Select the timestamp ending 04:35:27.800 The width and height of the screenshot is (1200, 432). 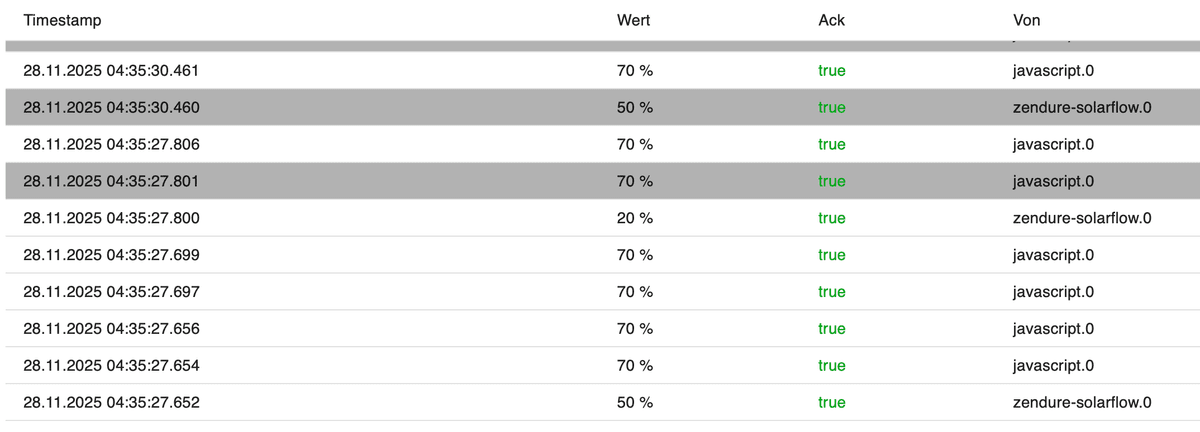point(111,218)
